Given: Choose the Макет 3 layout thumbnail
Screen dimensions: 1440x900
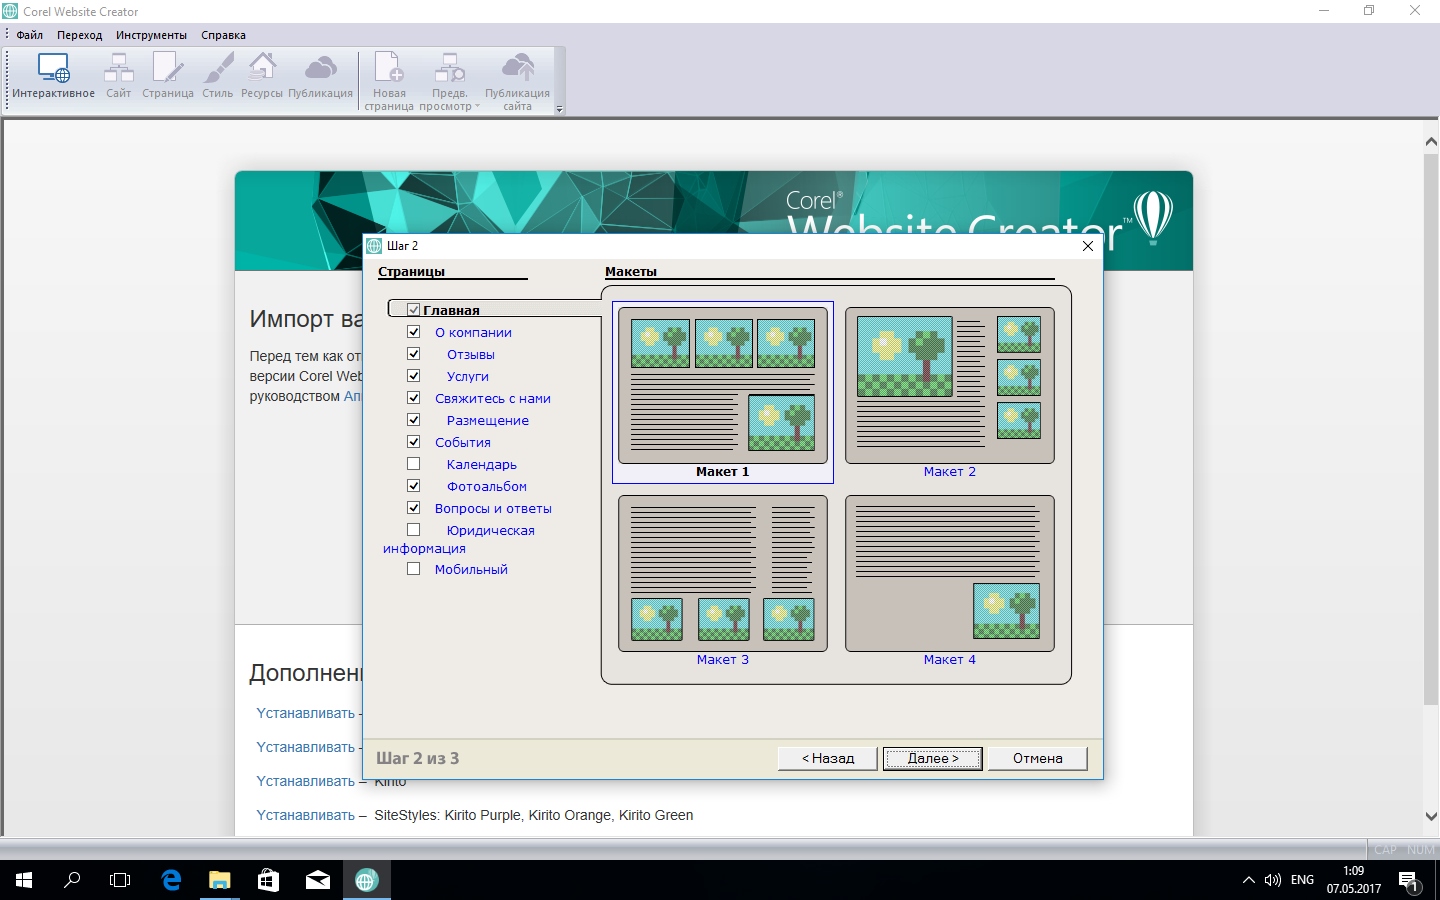Looking at the screenshot, I should [x=723, y=574].
